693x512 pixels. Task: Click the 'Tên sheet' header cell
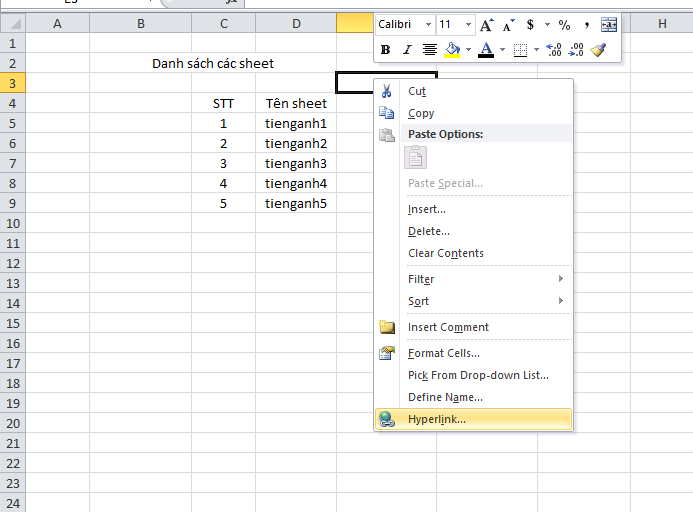[296, 103]
